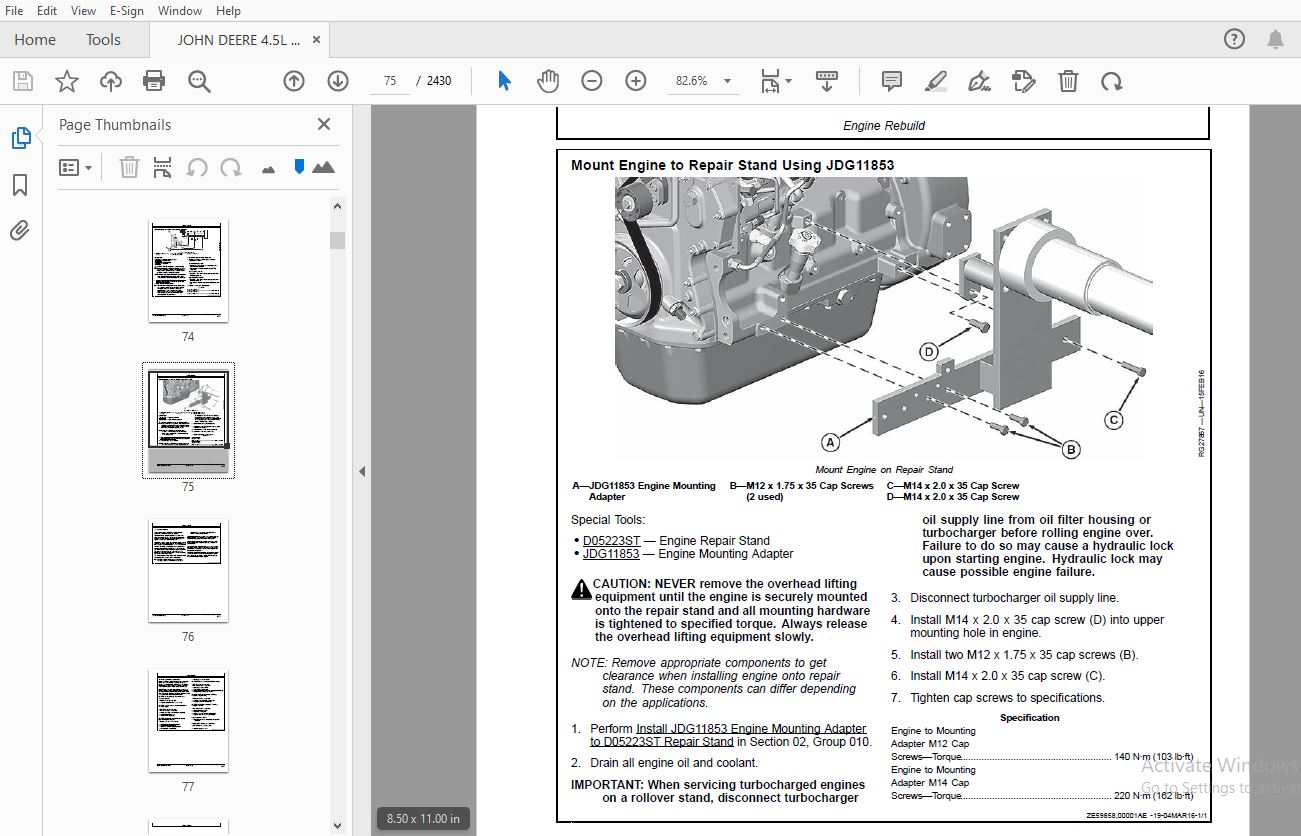Select page 74 thumbnail
1301x836 pixels.
point(188,271)
